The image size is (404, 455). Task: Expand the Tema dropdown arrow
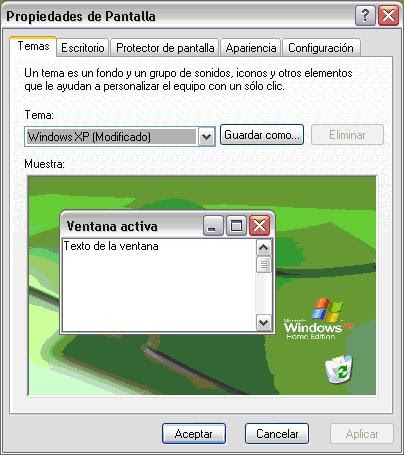(x=207, y=136)
